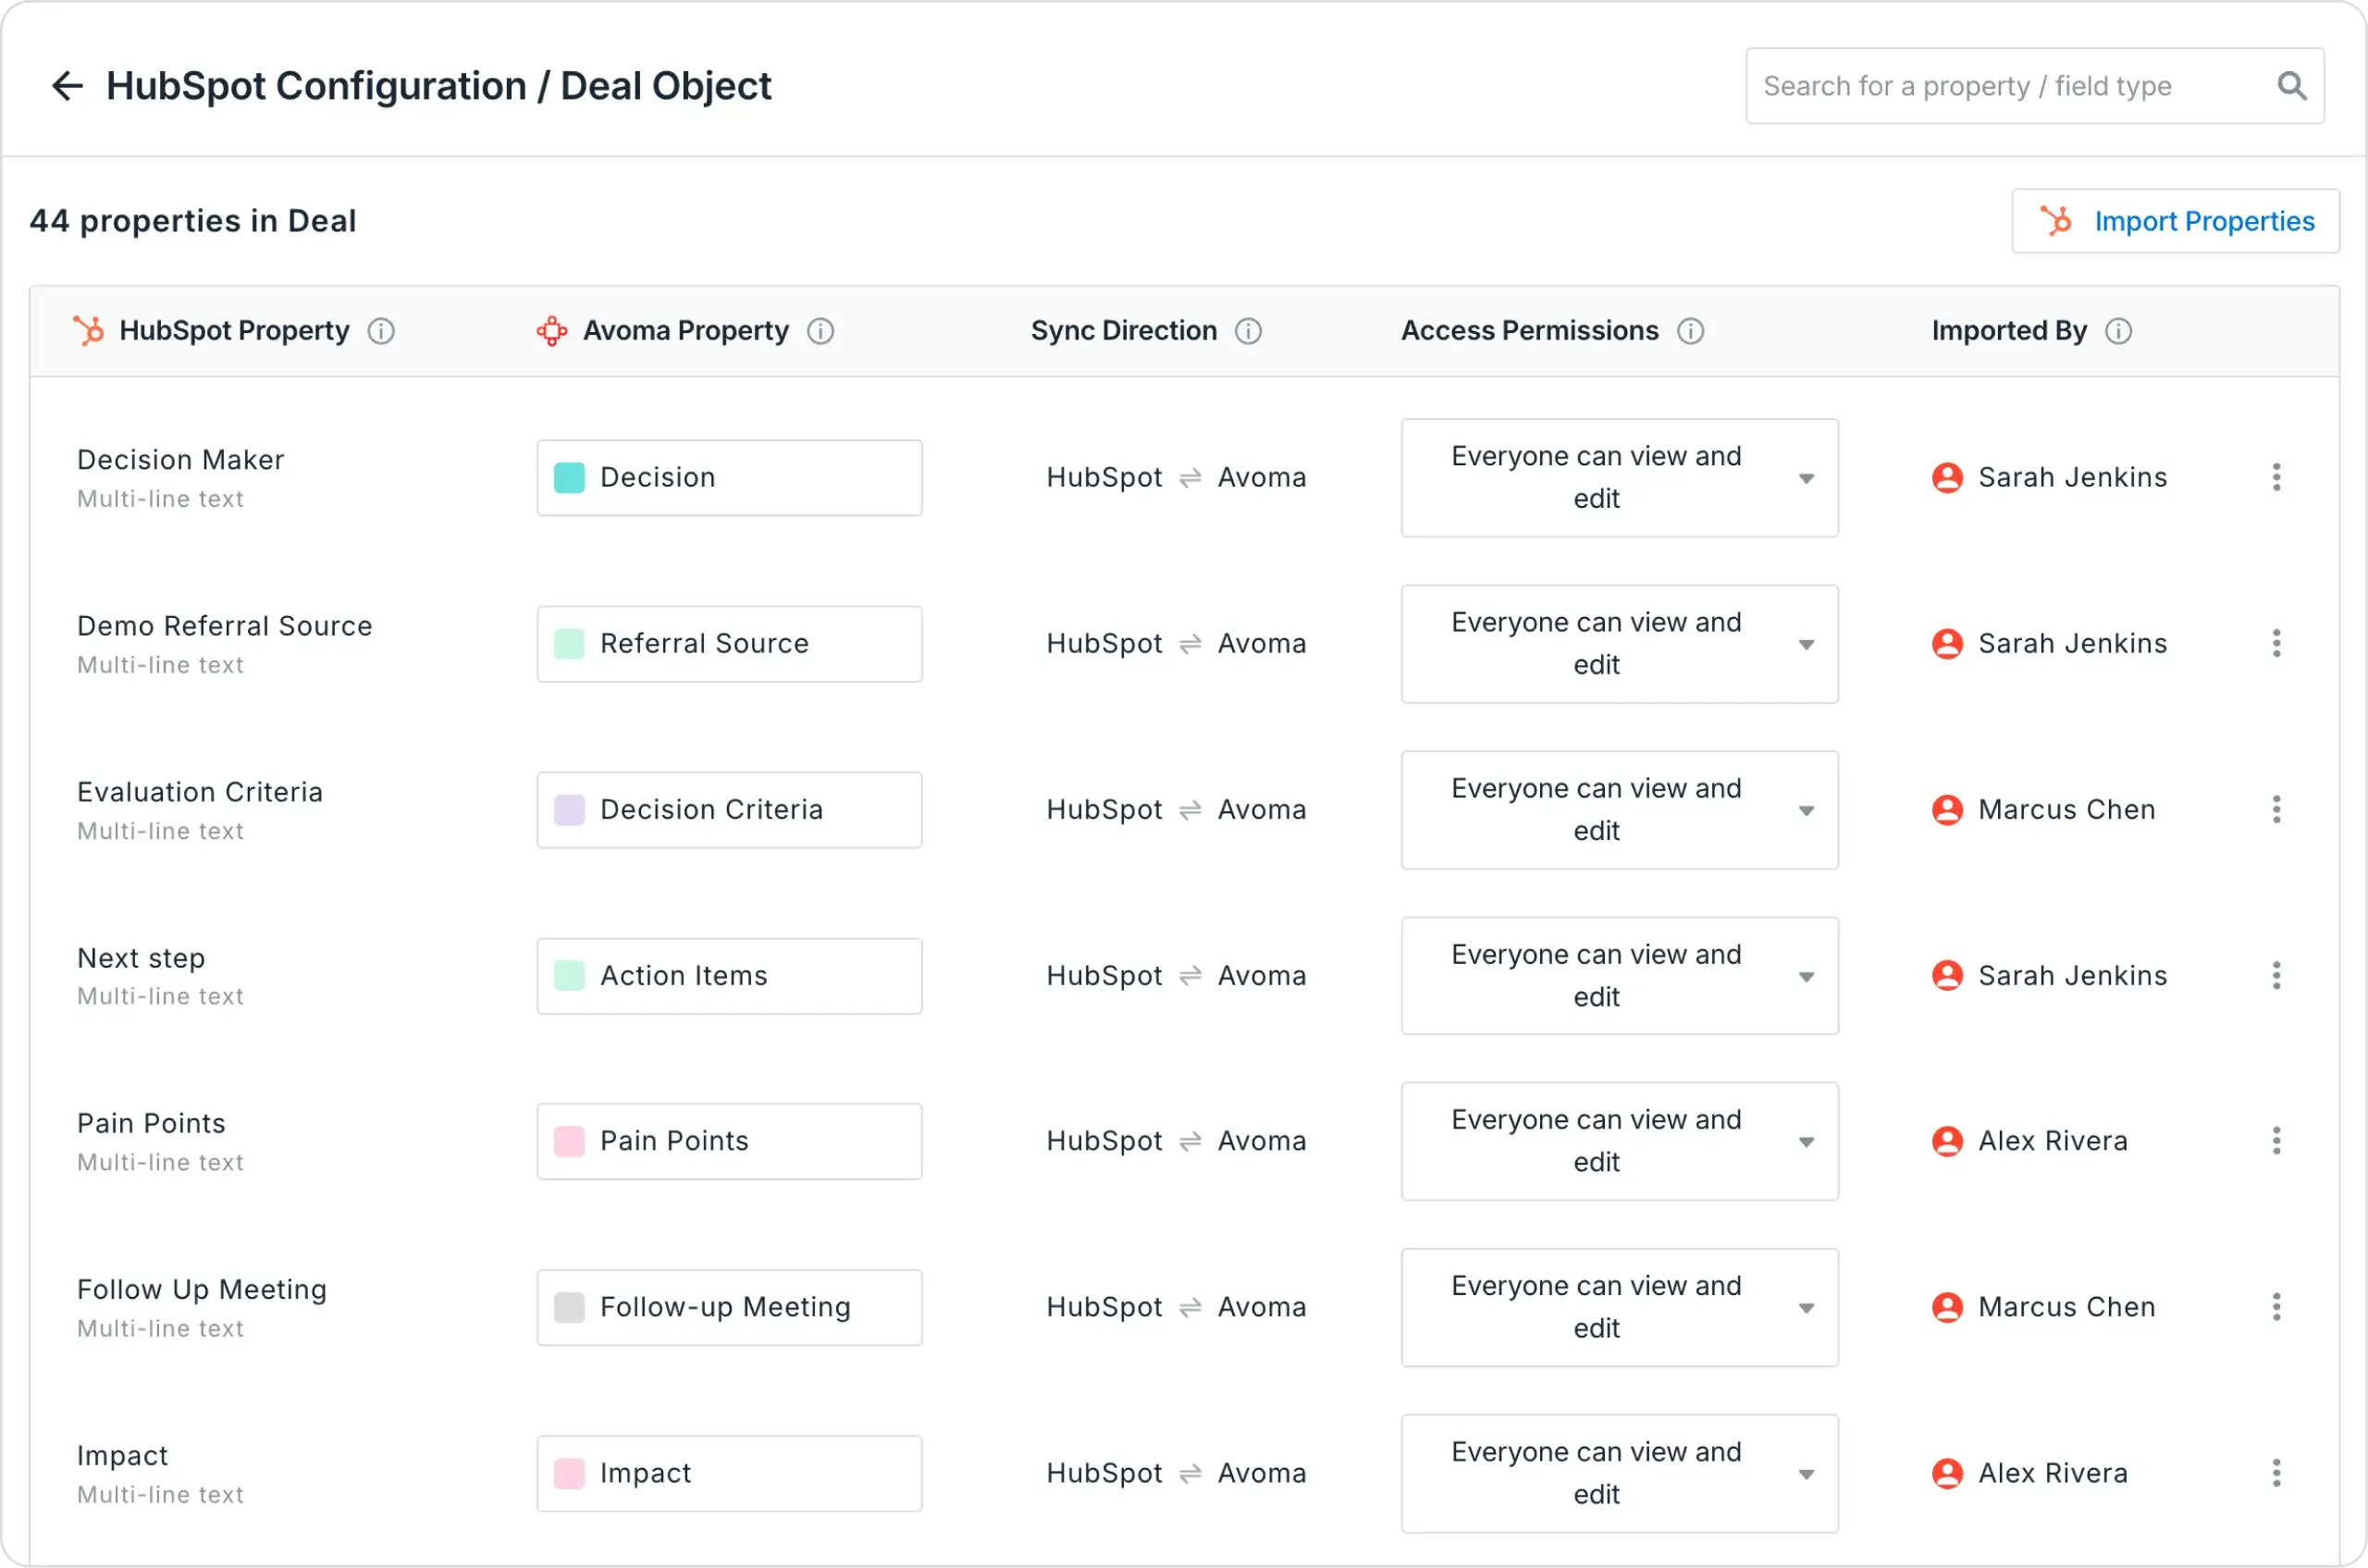2368x1568 pixels.
Task: Click the HubSpot Property info icon
Action: (381, 331)
